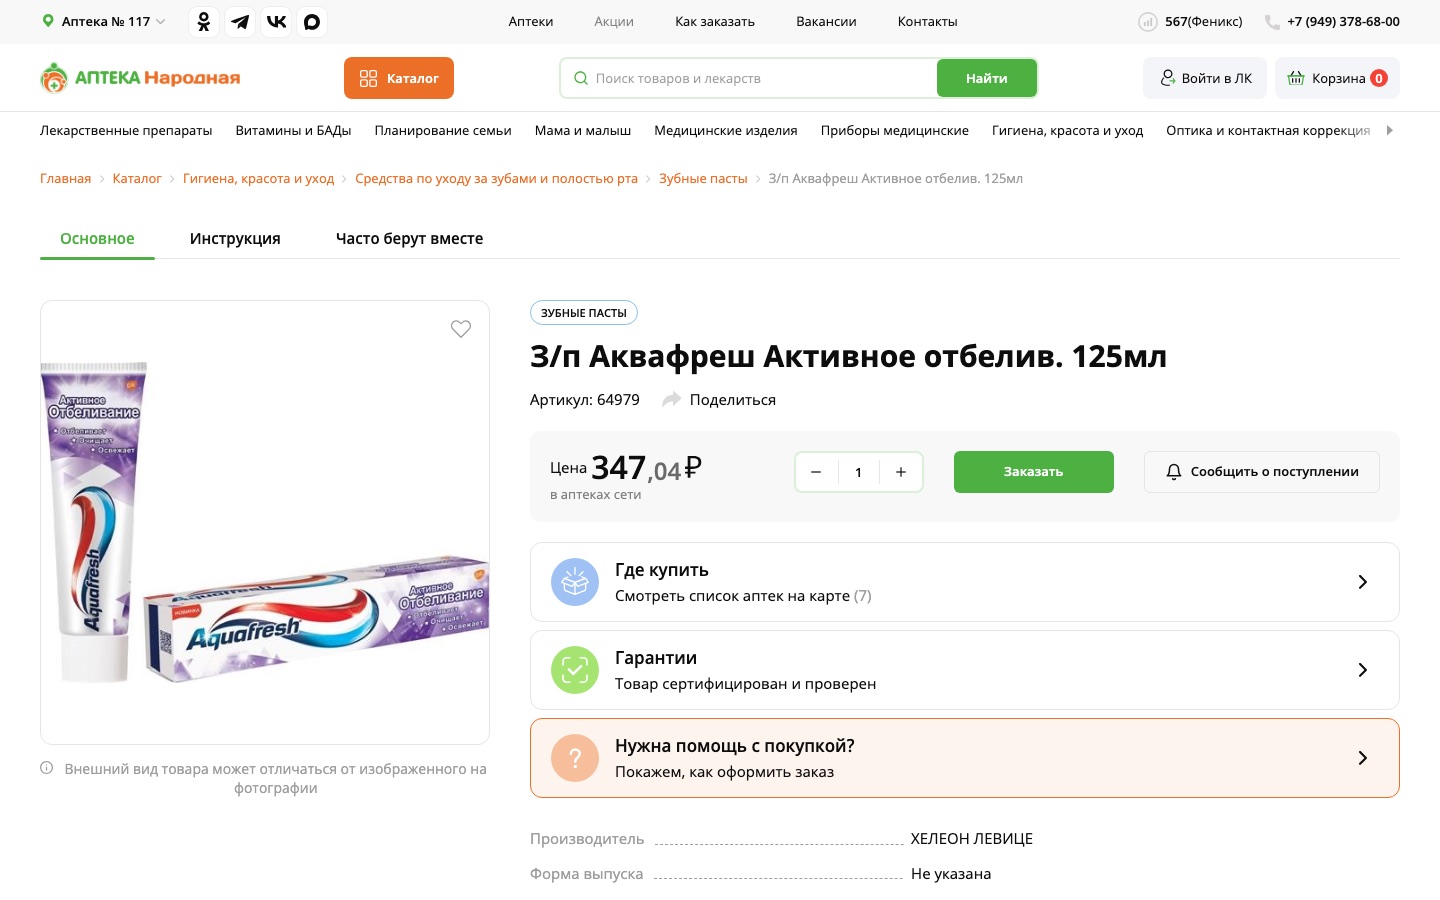The image size is (1440, 900).
Task: Switch to the Часто берут вместе tab
Action: pyautogui.click(x=410, y=238)
